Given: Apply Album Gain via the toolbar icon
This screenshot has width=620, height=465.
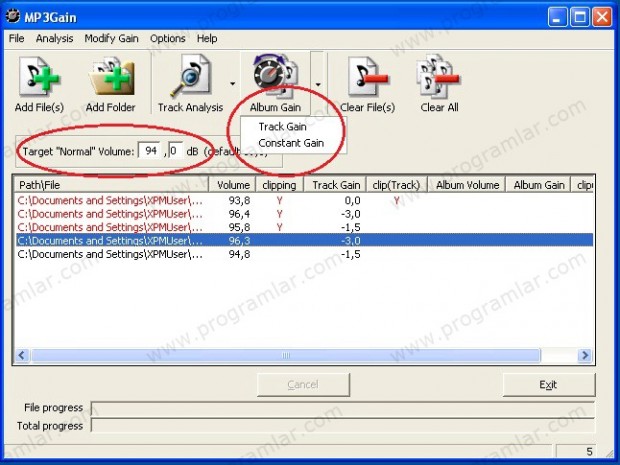Looking at the screenshot, I should (276, 76).
